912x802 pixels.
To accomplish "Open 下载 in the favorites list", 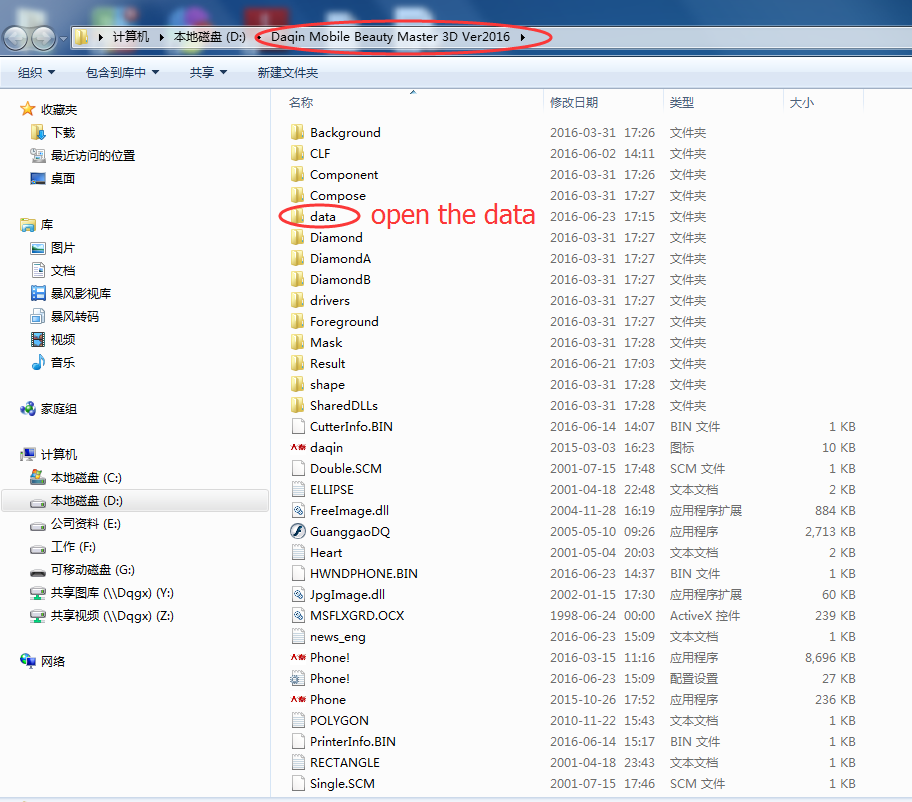I will click(63, 132).
